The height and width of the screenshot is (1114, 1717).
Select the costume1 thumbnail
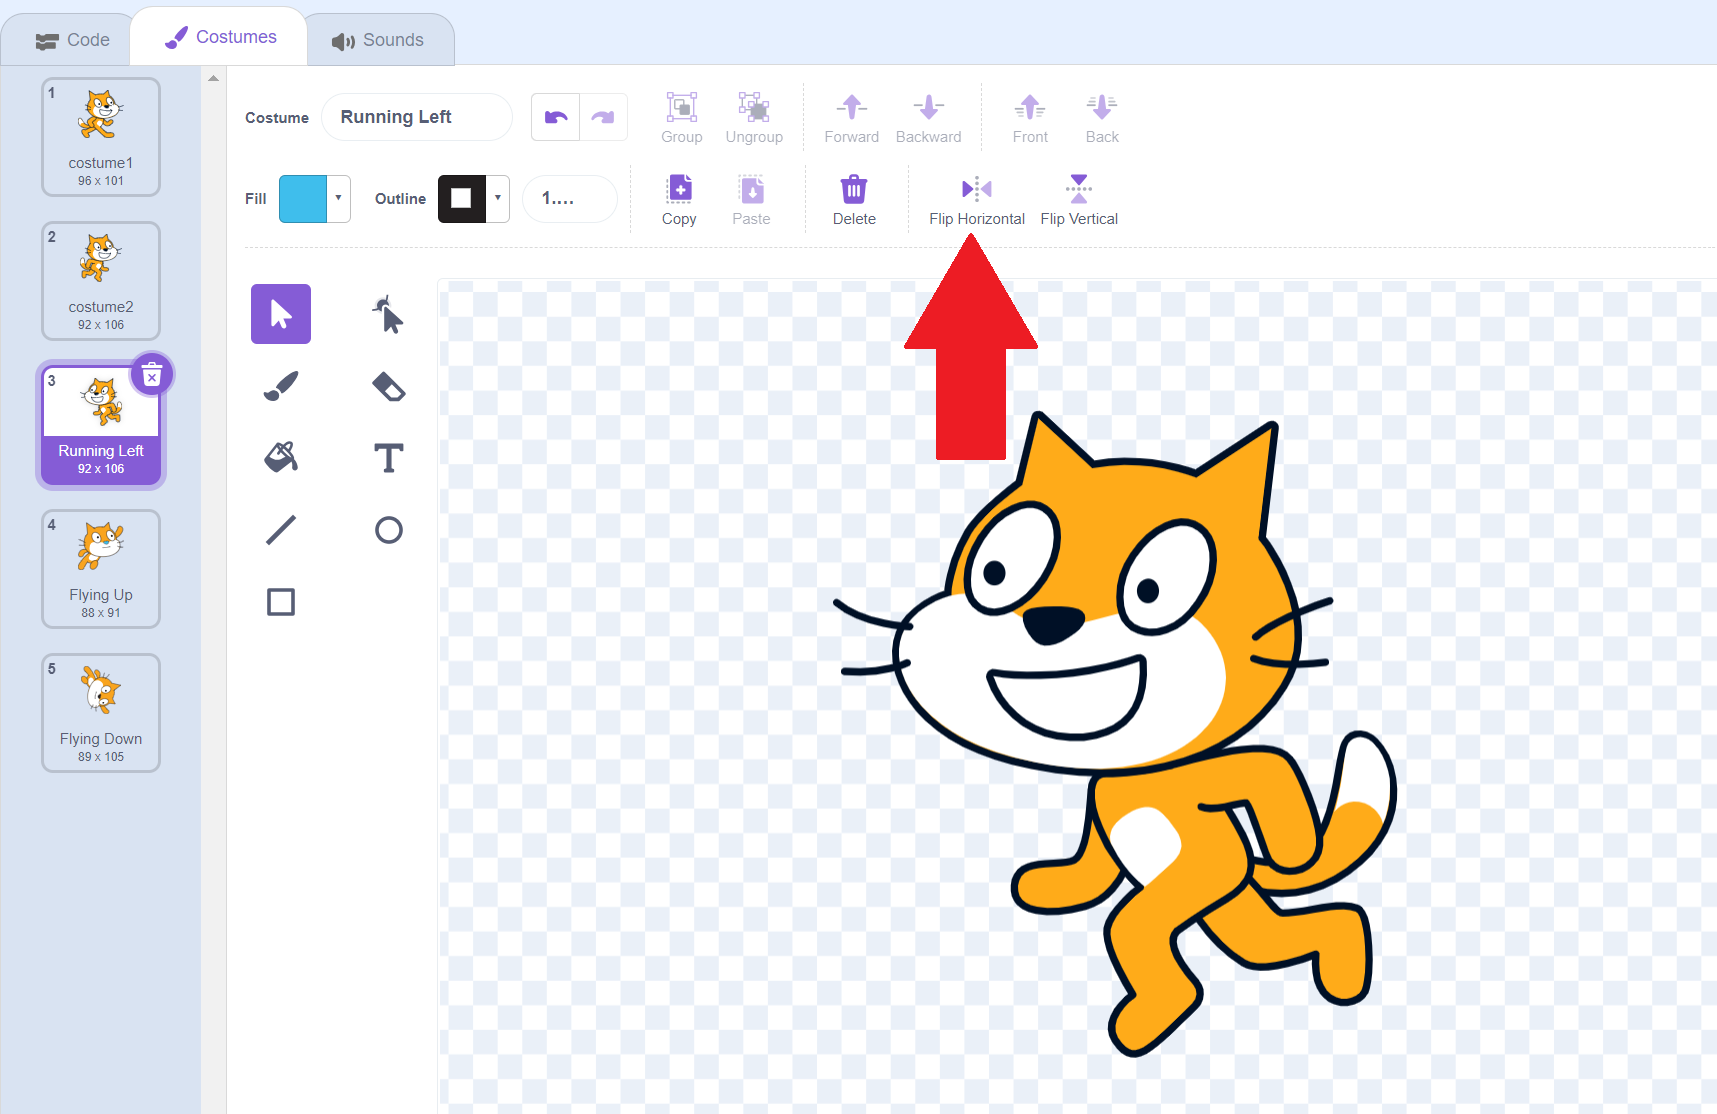tap(101, 137)
